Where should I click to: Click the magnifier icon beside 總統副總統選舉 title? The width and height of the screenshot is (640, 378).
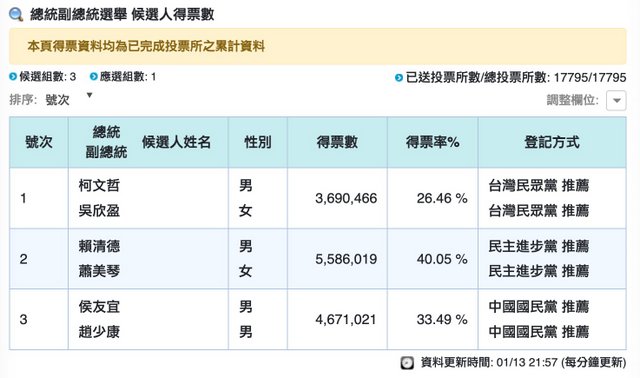tap(16, 15)
